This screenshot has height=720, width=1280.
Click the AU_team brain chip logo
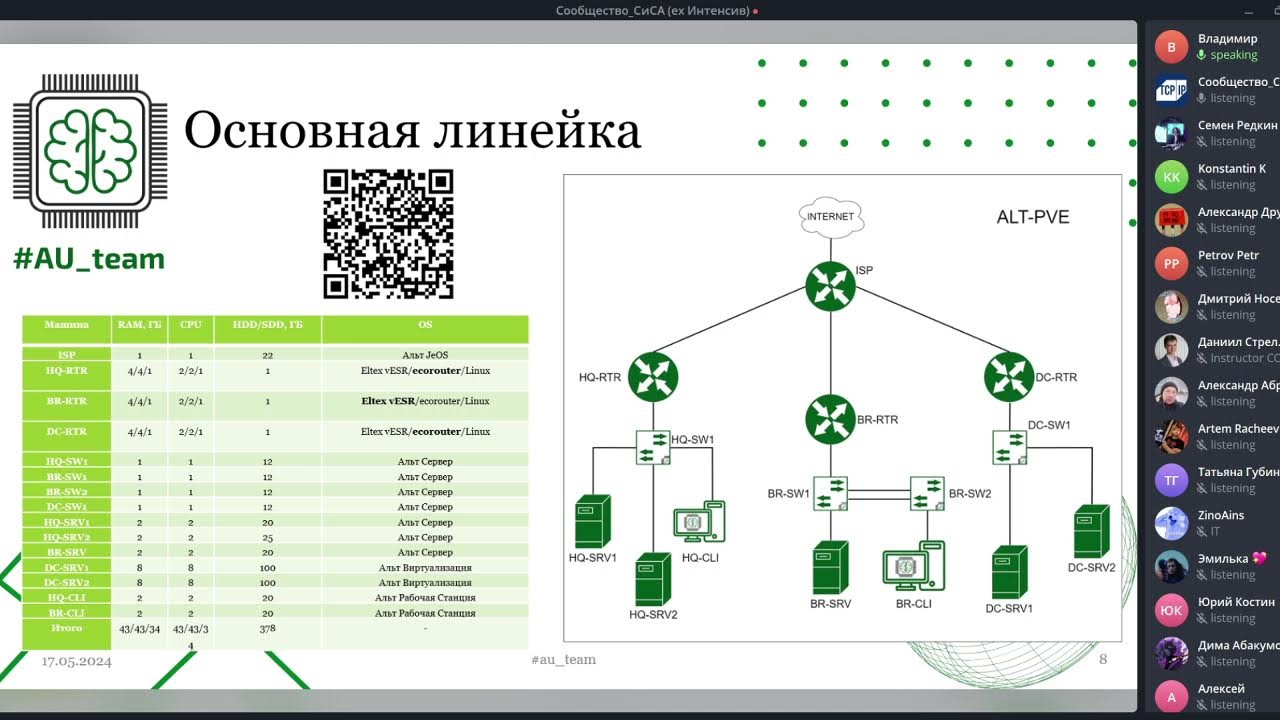pyautogui.click(x=89, y=149)
